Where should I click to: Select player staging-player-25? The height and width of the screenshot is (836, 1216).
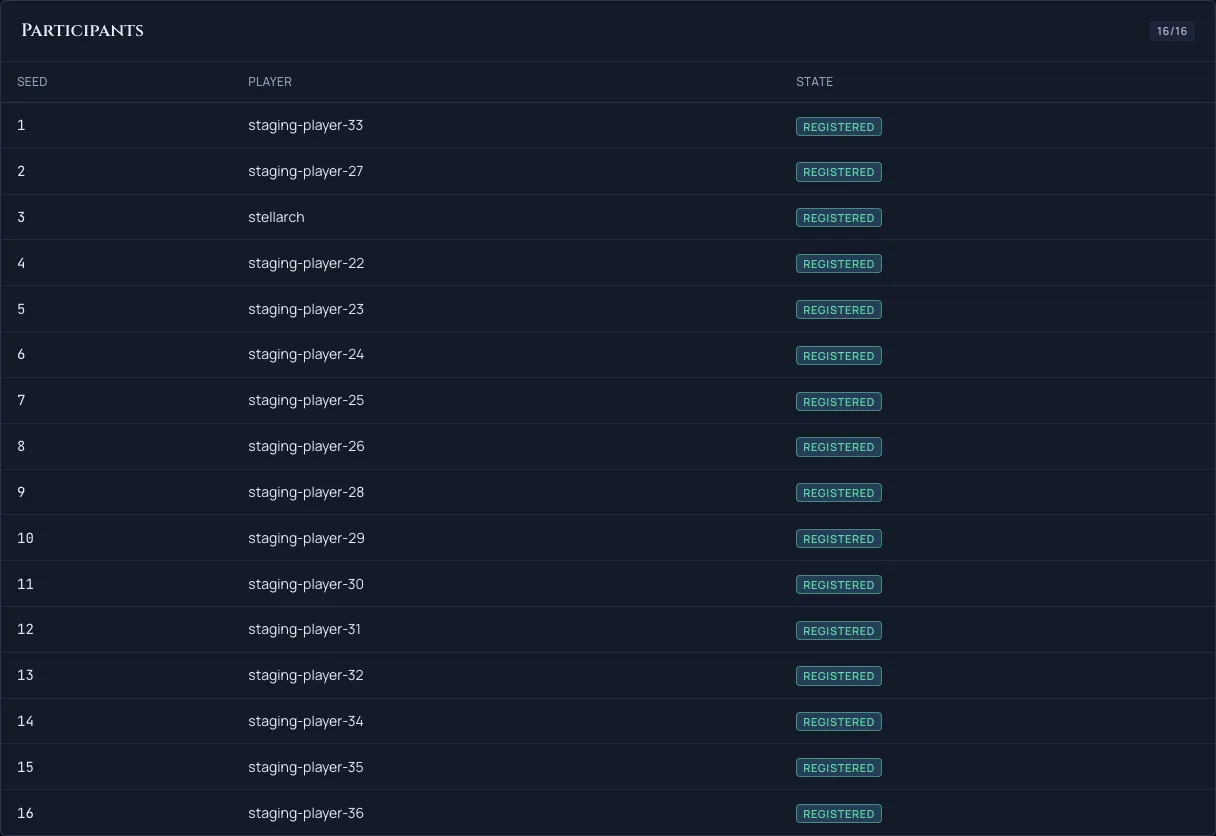tap(306, 401)
